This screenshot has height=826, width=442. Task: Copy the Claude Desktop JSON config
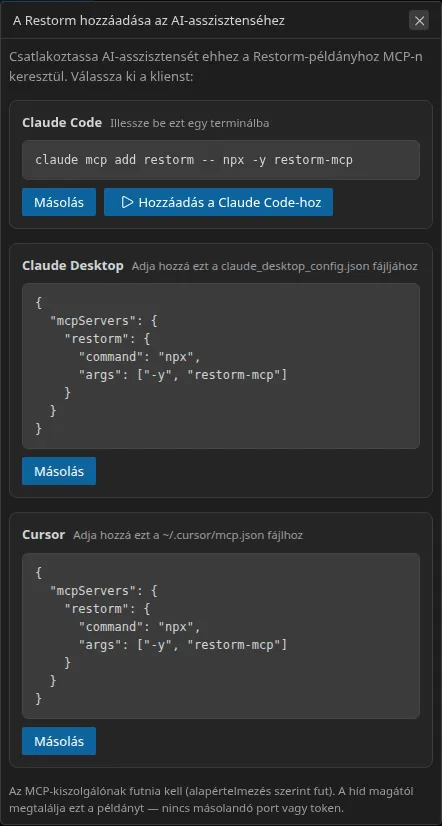(59, 471)
